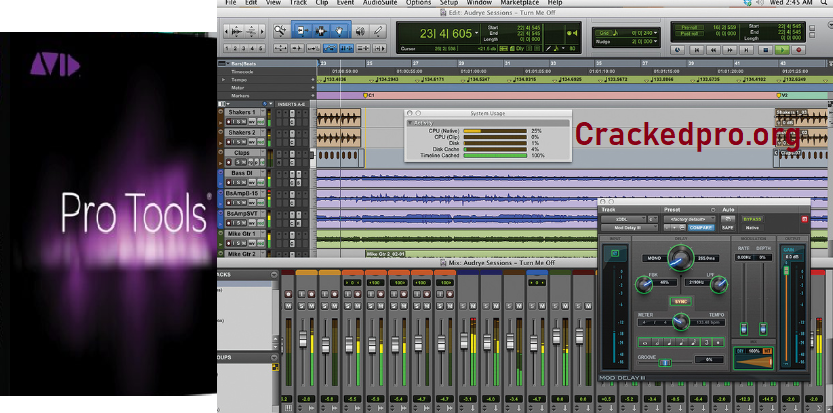Choose zoom preset 1
The height and width of the screenshot is (413, 833).
[x=227, y=48]
